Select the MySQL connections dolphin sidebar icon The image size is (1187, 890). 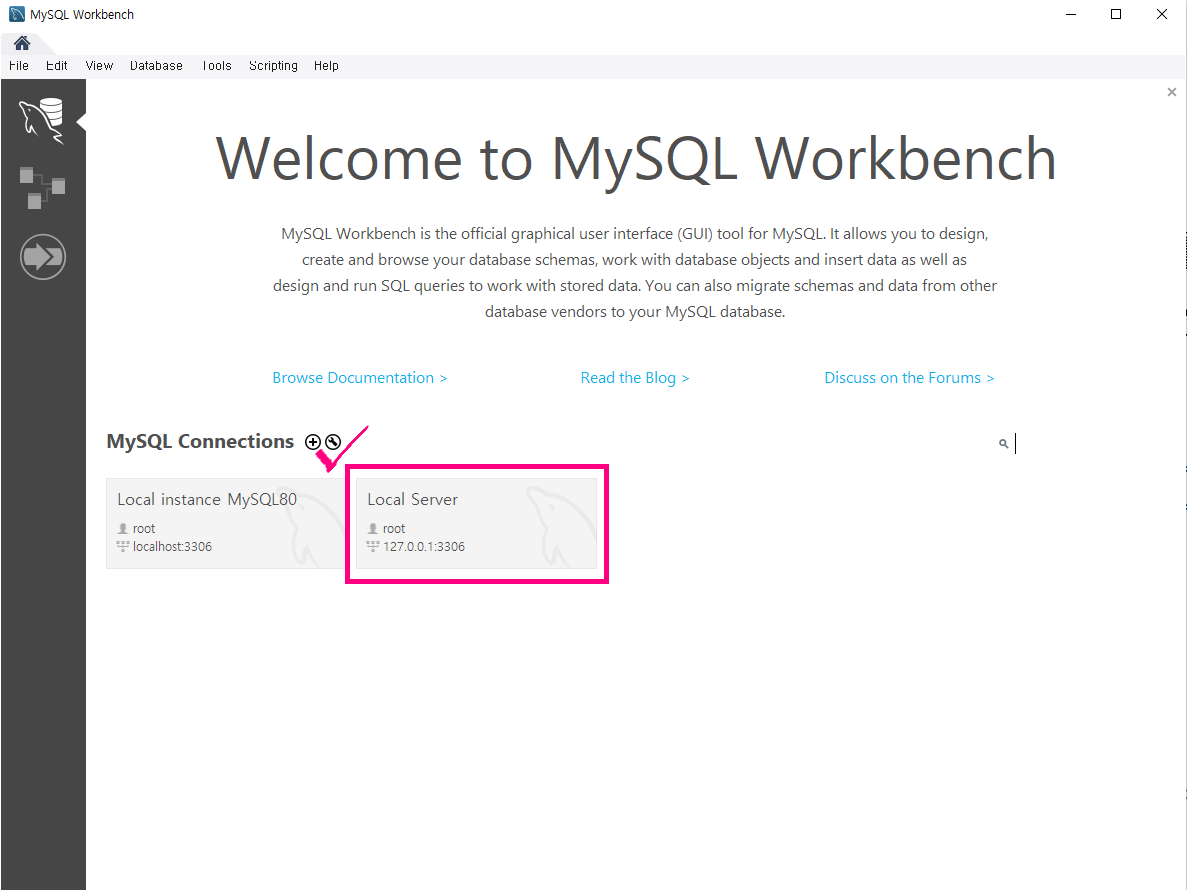click(42, 120)
